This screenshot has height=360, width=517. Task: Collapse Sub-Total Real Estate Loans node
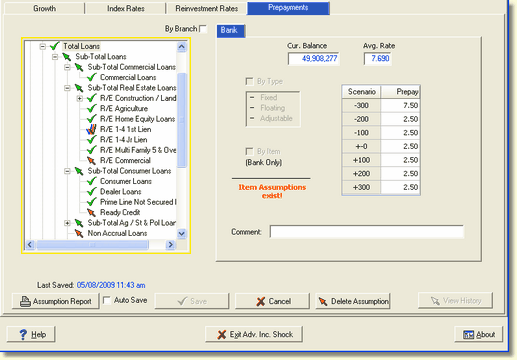point(67,88)
